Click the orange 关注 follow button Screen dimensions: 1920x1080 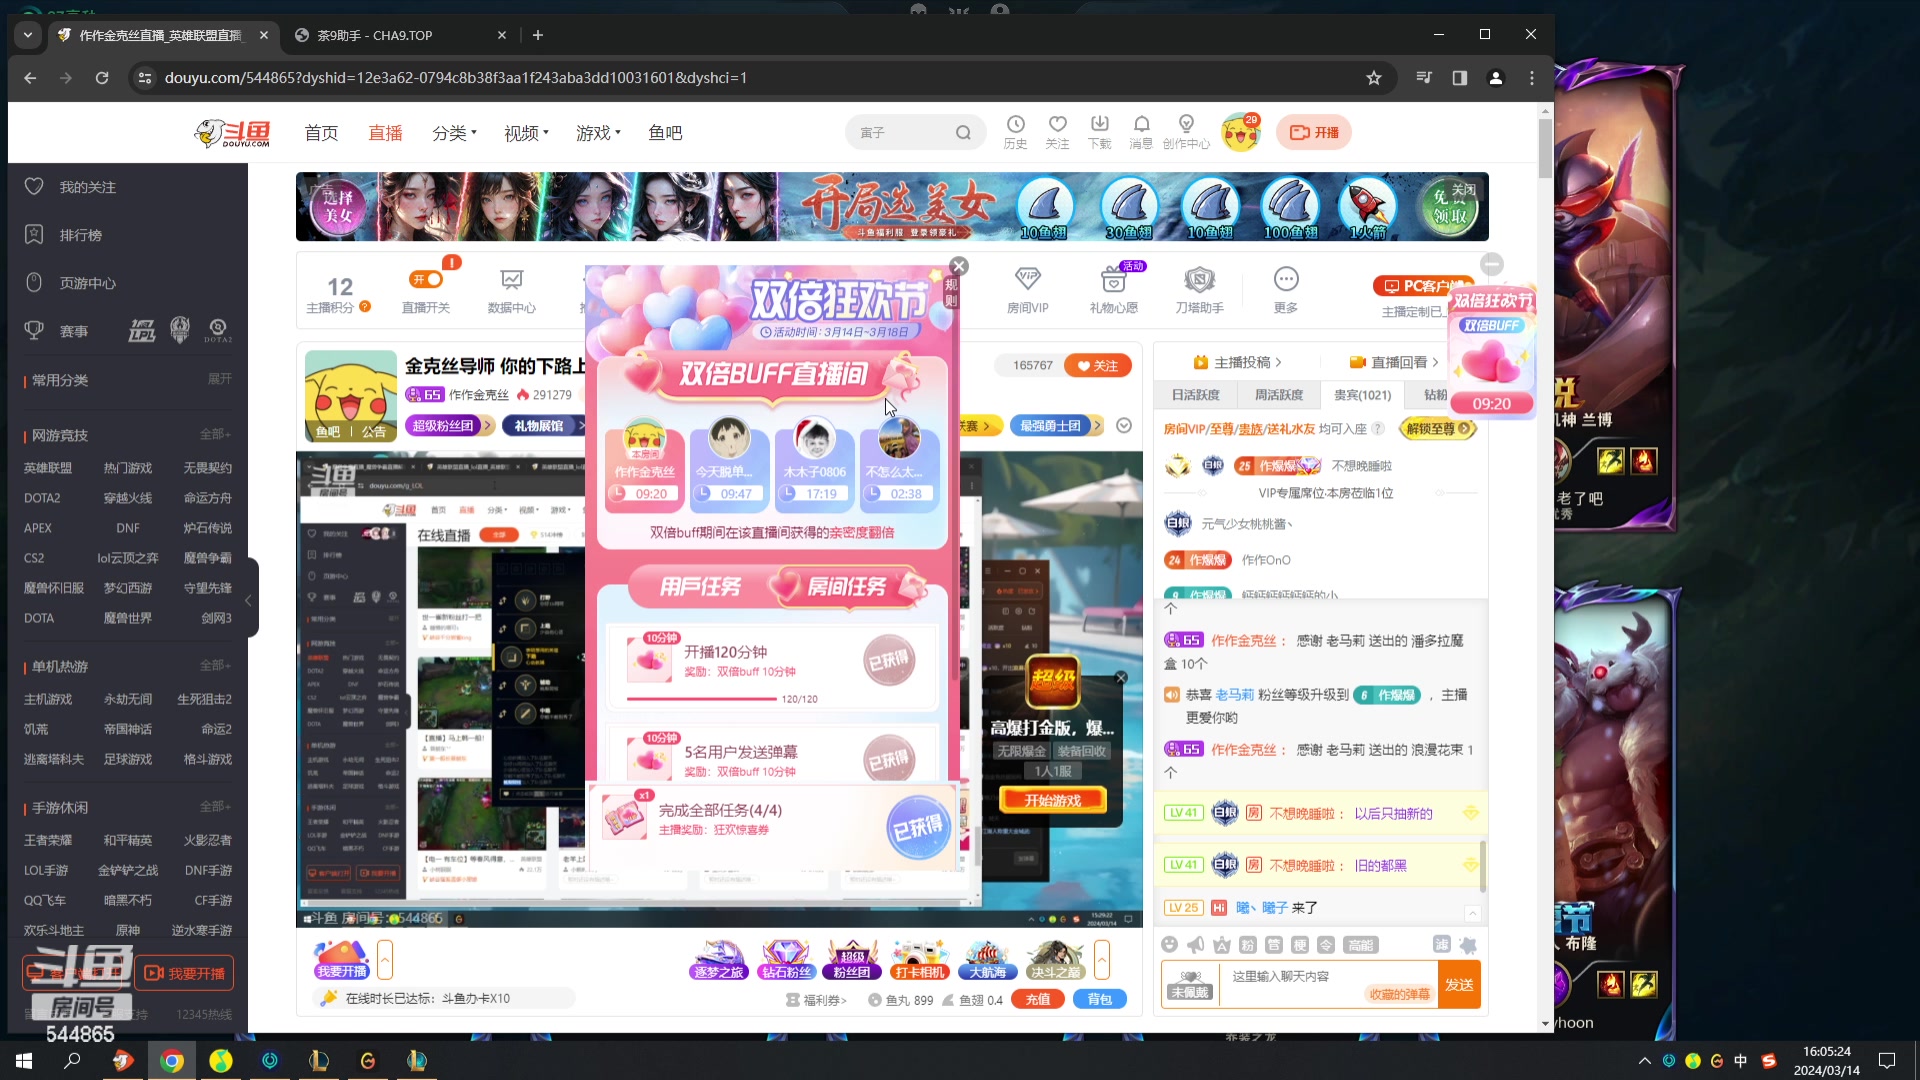pyautogui.click(x=1098, y=366)
